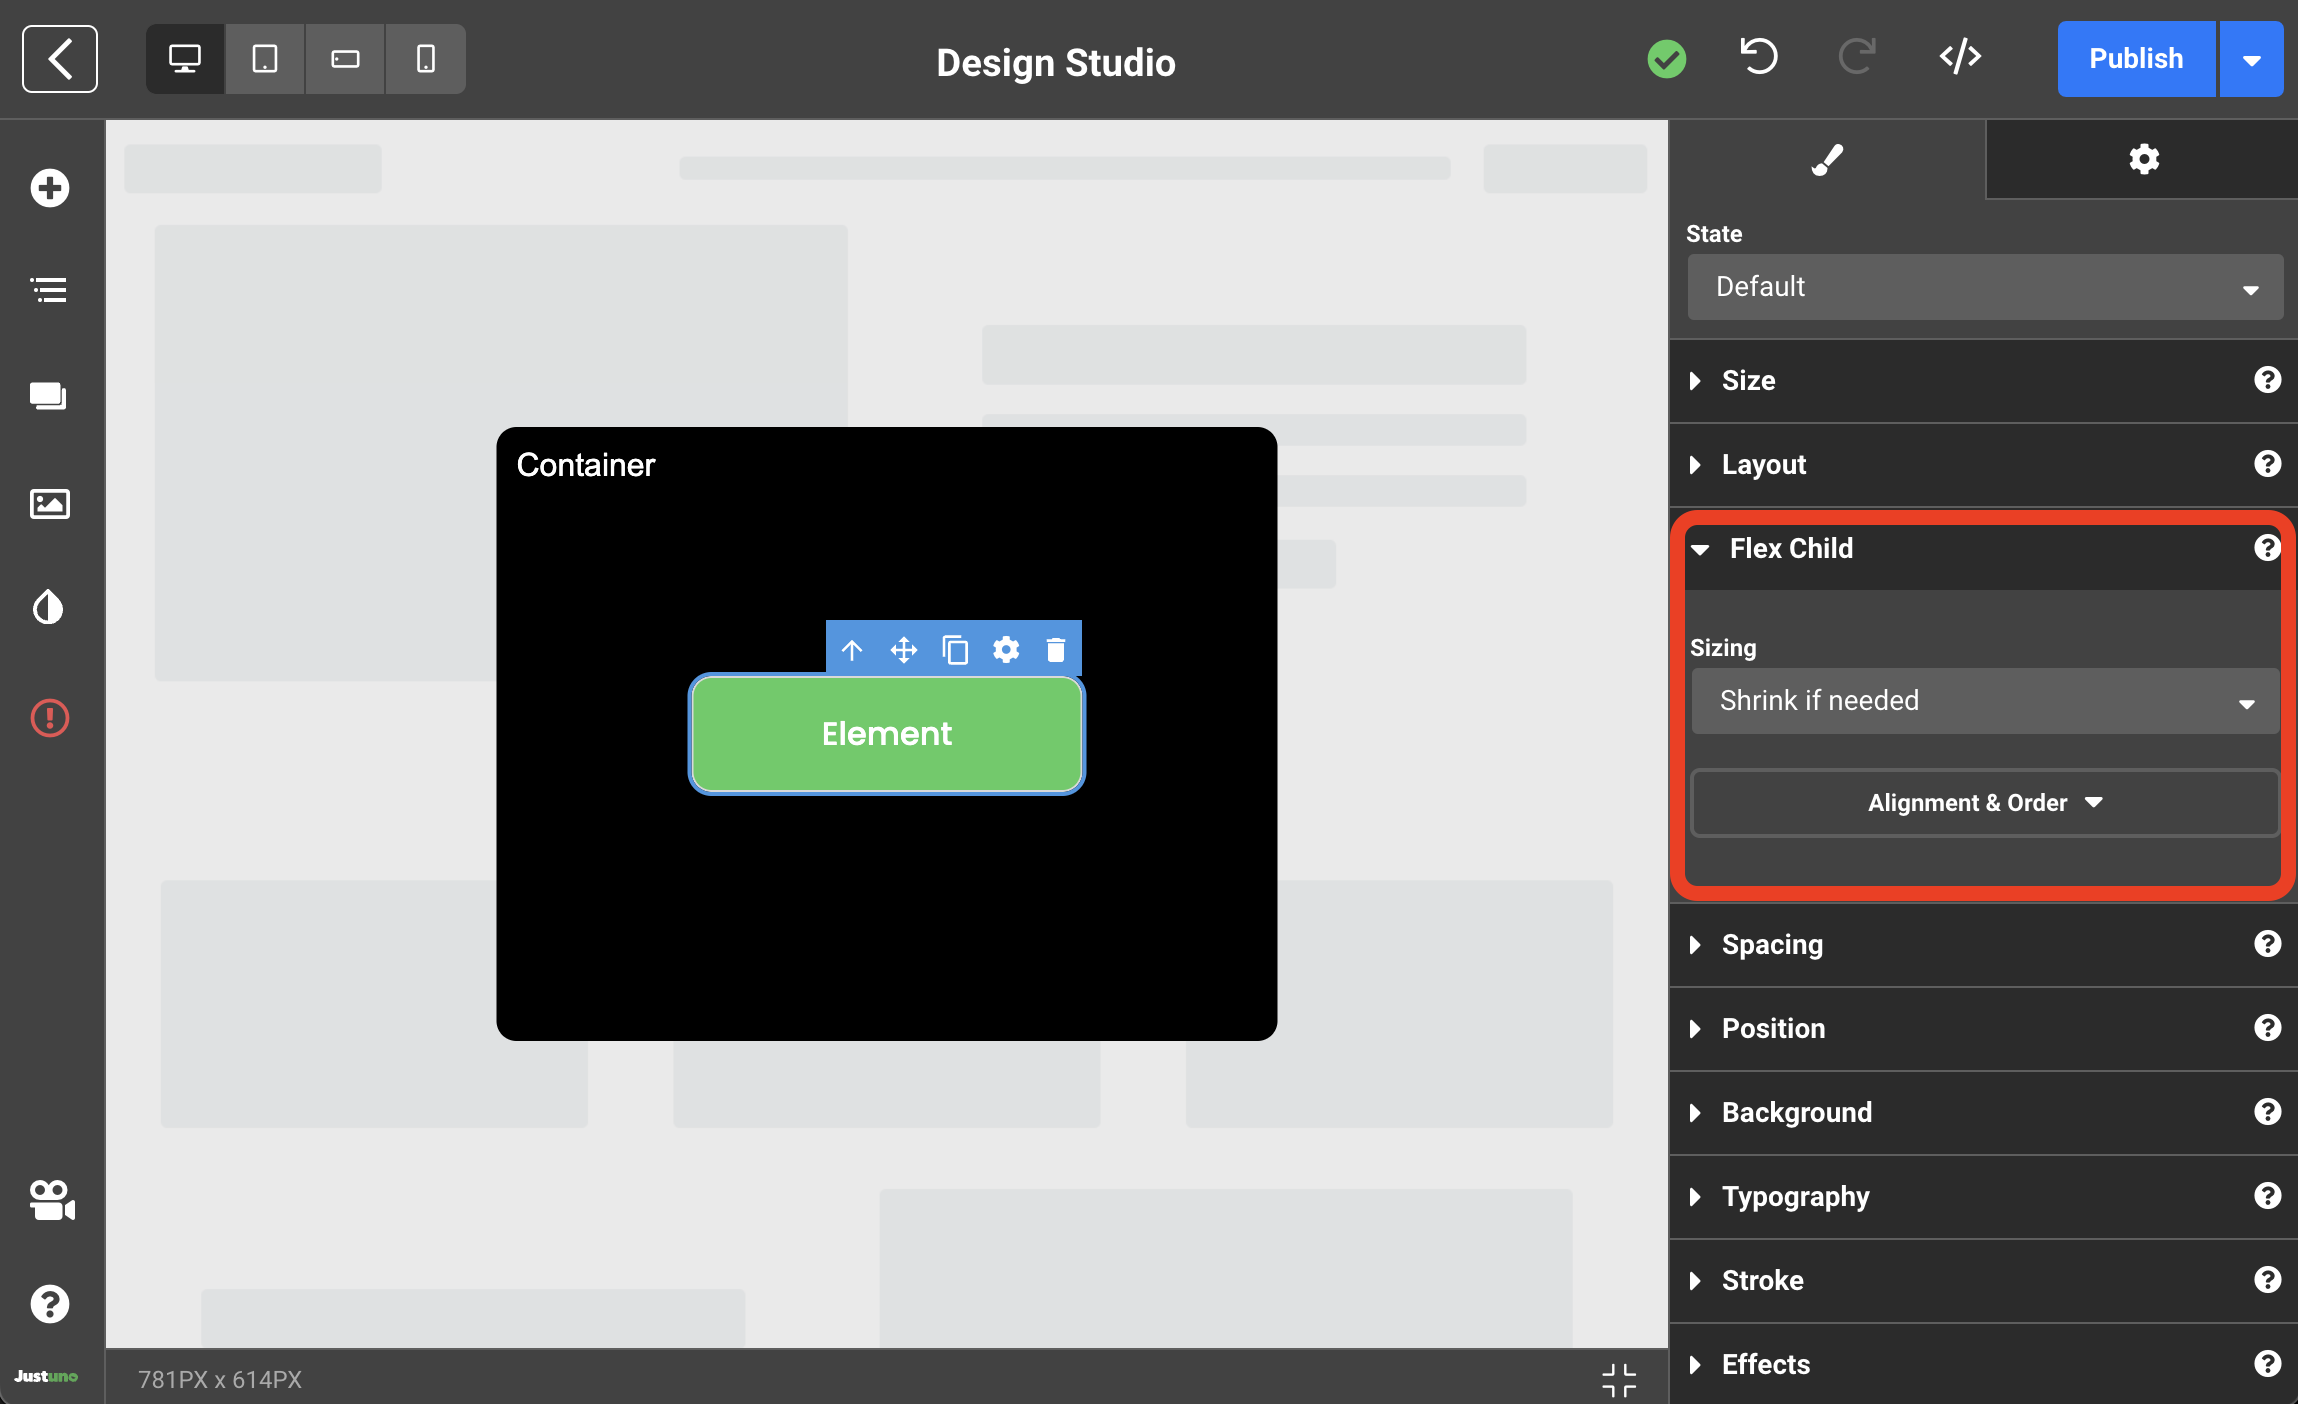Expand Alignment & Order options
The width and height of the screenshot is (2298, 1404).
(x=1984, y=803)
